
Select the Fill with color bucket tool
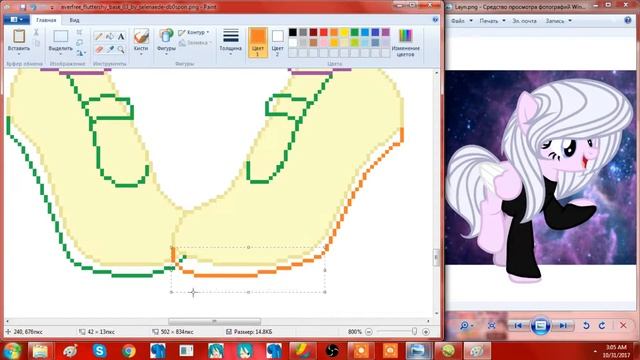pos(110,37)
